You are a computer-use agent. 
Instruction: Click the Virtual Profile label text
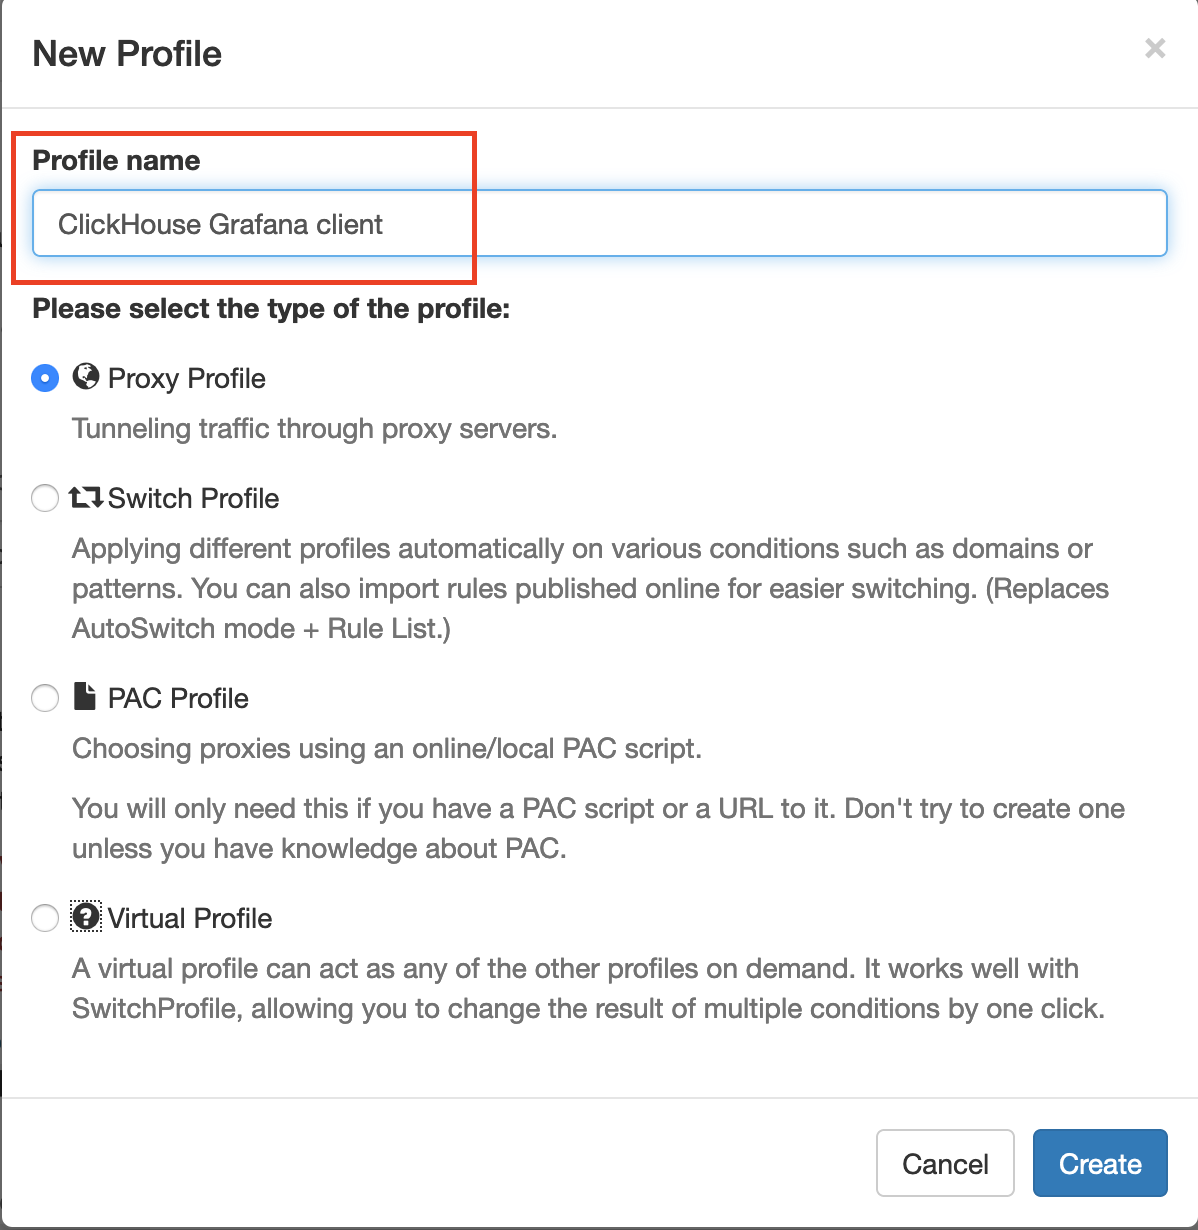190,918
